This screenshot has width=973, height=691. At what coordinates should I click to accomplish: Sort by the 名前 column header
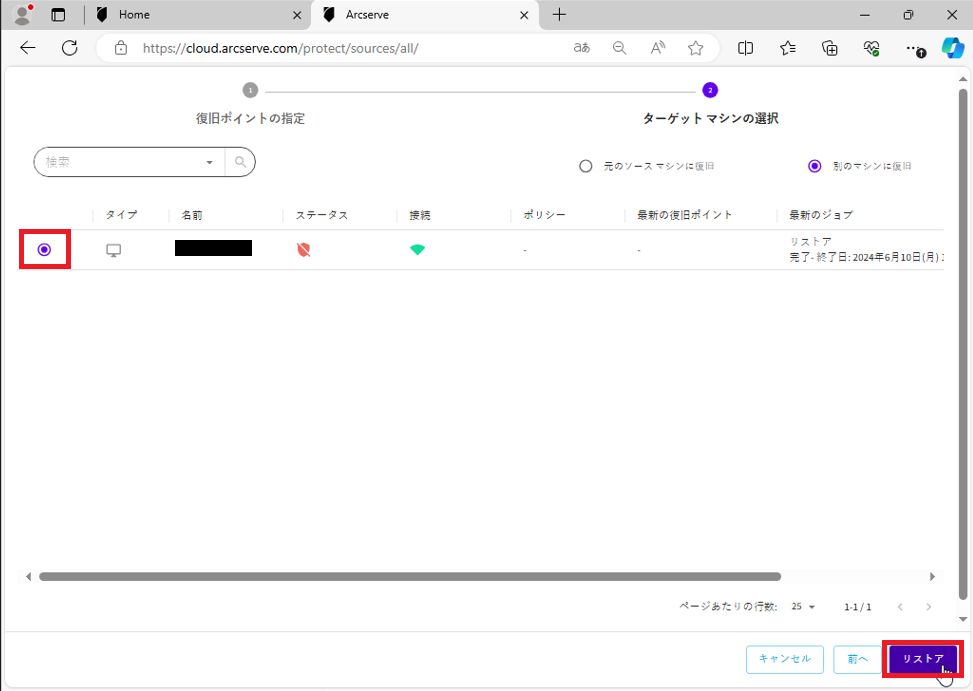[x=192, y=215]
